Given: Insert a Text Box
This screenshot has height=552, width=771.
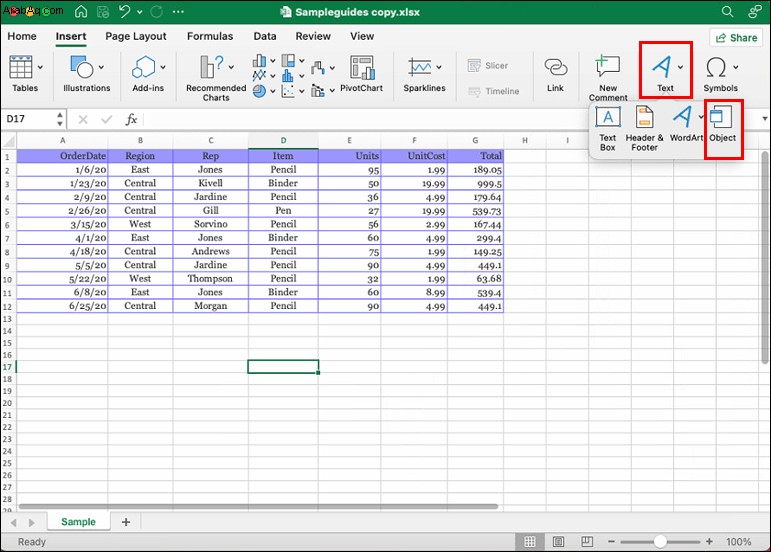Looking at the screenshot, I should coord(608,129).
